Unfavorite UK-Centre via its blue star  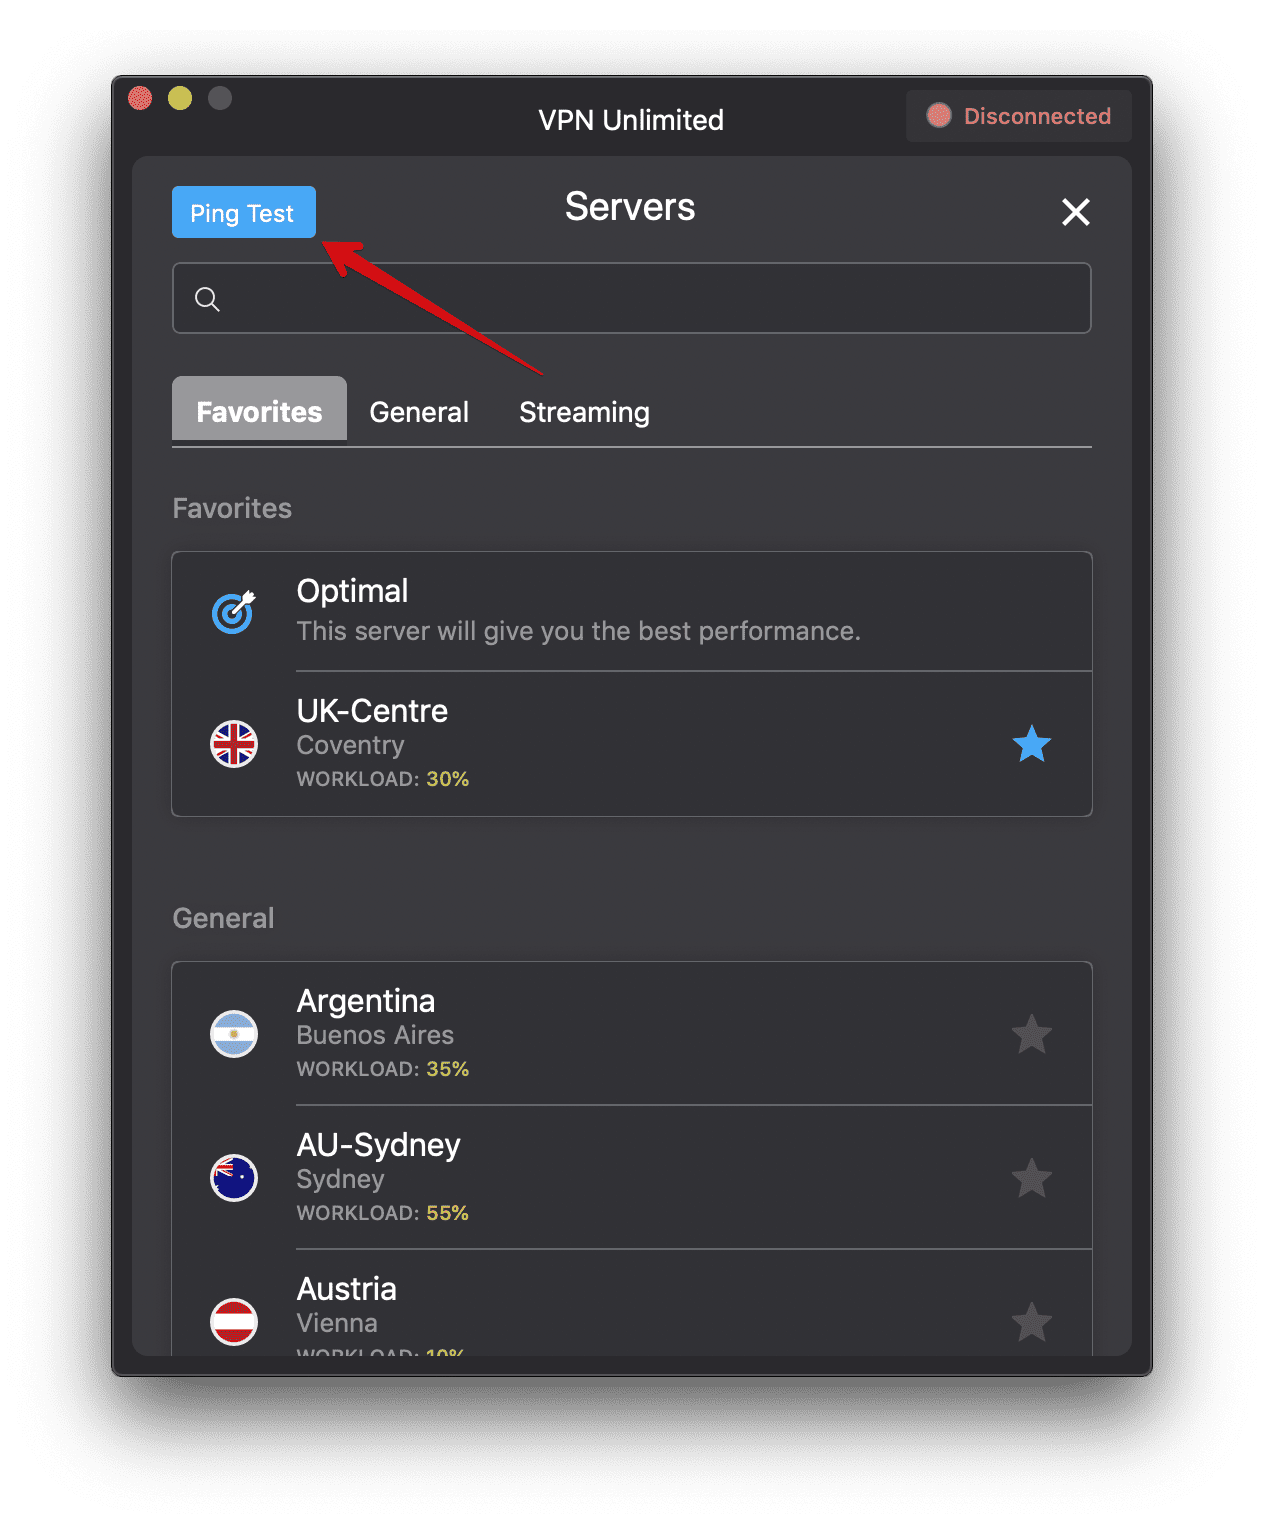coord(1031,744)
